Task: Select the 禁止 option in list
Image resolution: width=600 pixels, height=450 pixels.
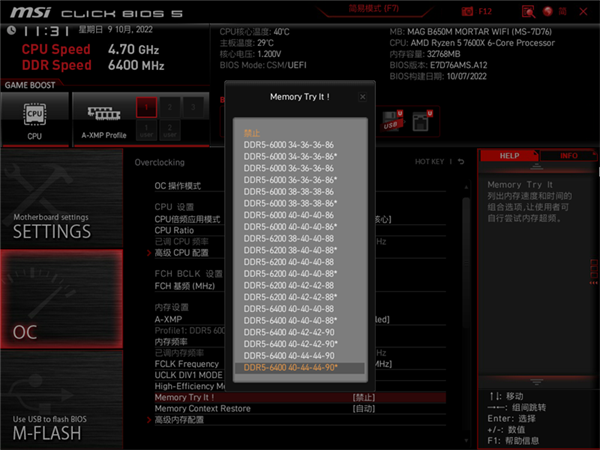Action: [254, 133]
